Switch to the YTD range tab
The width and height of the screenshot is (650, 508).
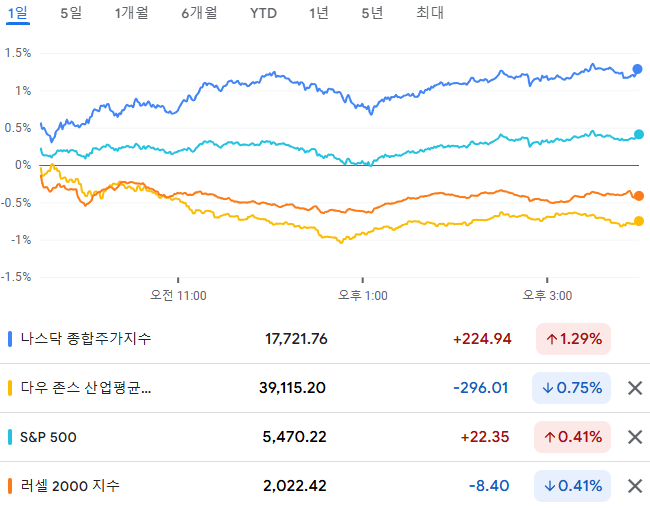click(263, 13)
